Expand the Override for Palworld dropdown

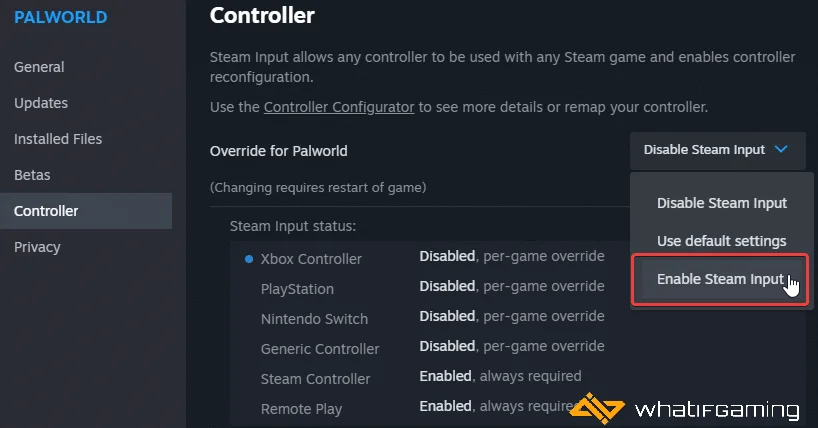click(x=717, y=150)
